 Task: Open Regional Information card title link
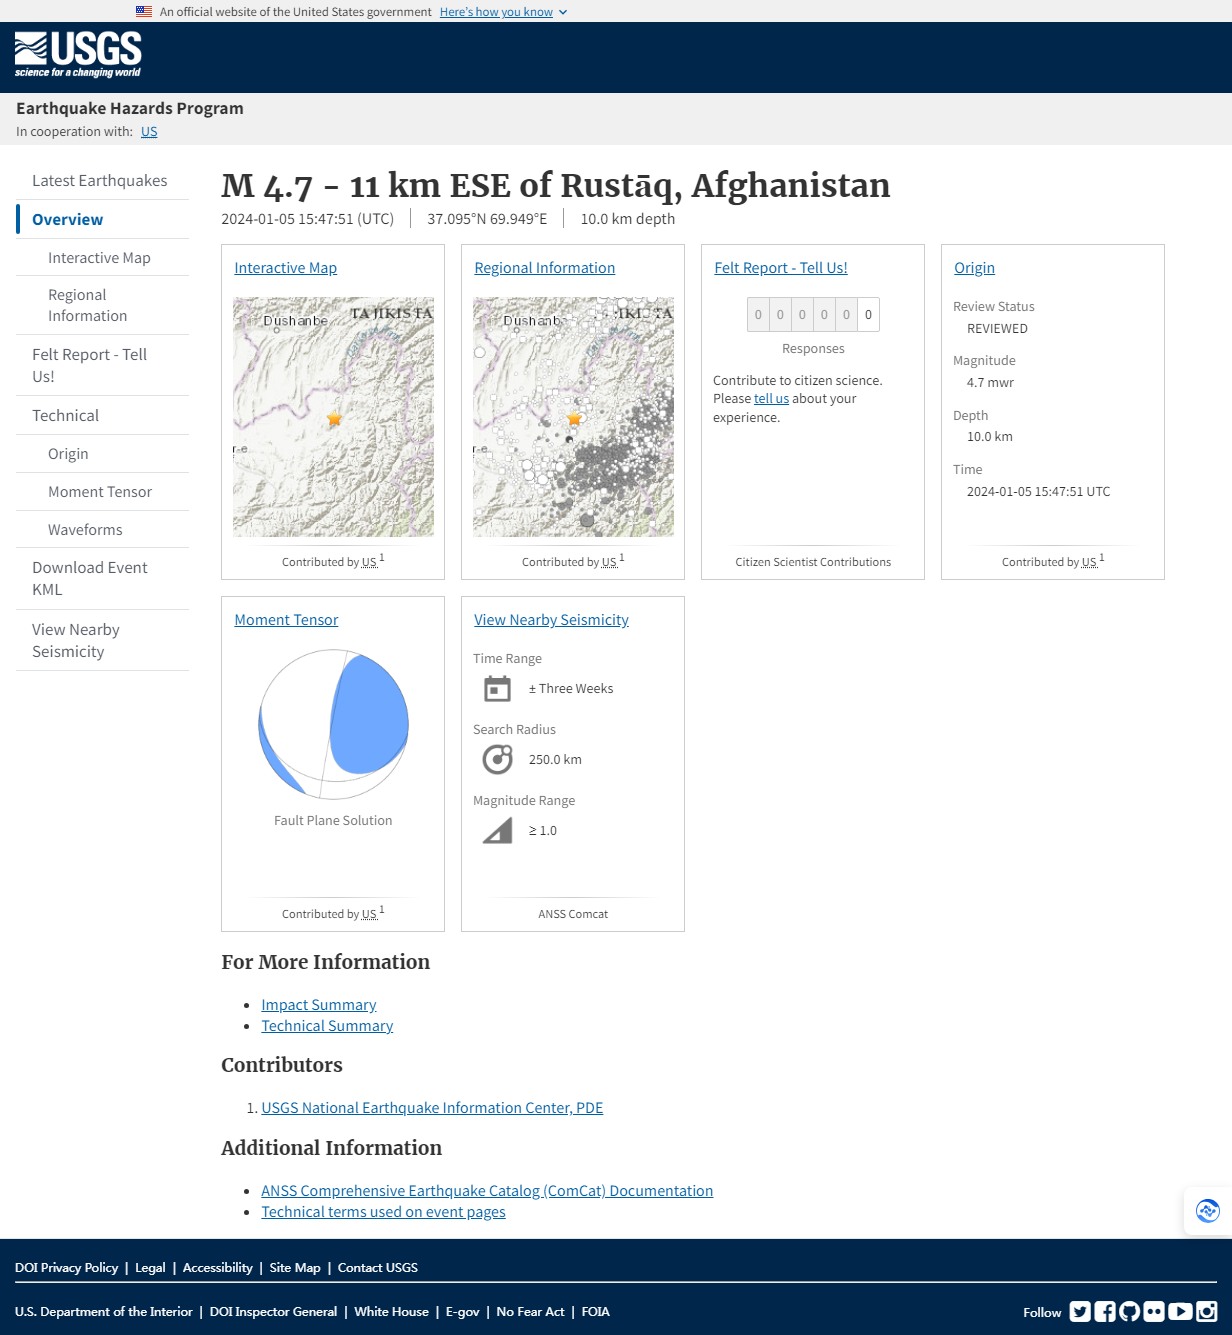tap(544, 268)
